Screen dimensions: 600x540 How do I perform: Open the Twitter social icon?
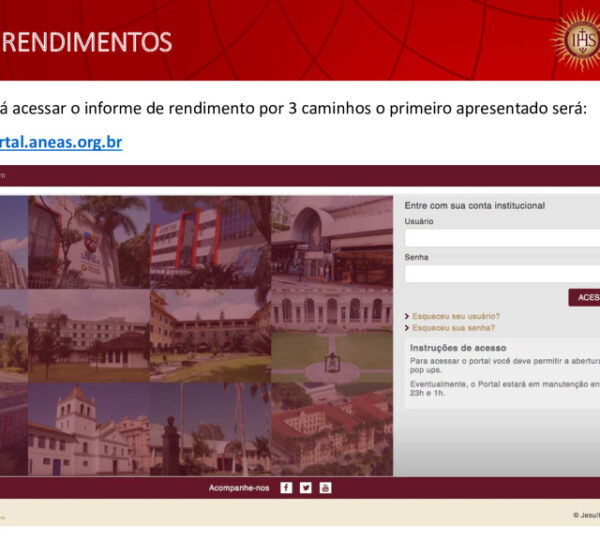coord(306,487)
